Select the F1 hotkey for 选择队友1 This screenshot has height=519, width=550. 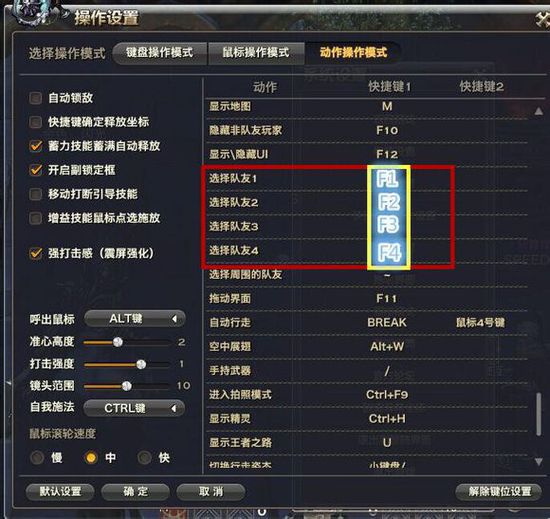(387, 178)
